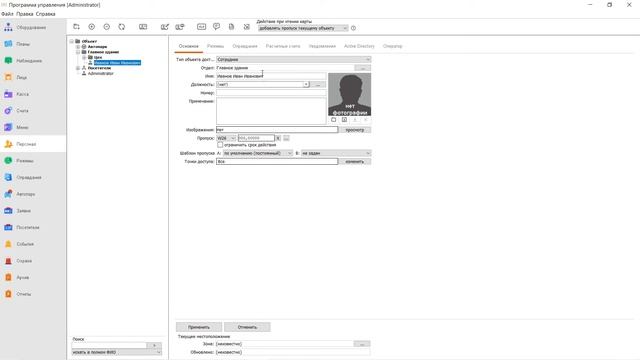Switch to the Active Directory tab
The height and width of the screenshot is (360, 640).
(x=359, y=46)
